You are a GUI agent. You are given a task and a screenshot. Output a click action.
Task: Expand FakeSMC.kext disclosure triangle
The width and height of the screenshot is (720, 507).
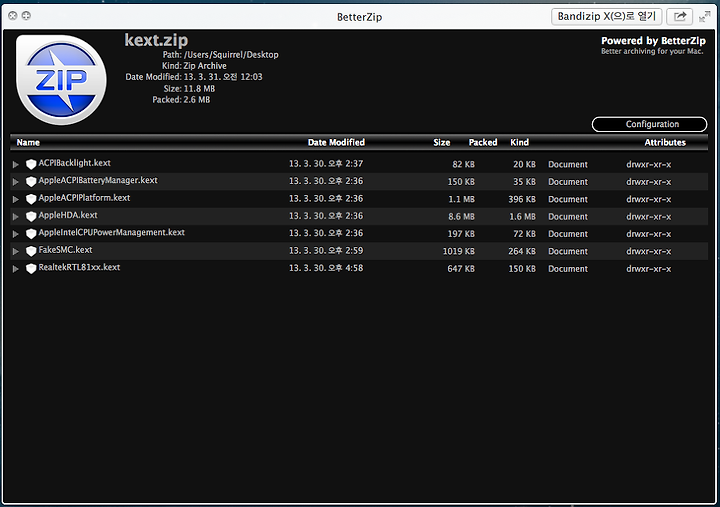tap(16, 252)
